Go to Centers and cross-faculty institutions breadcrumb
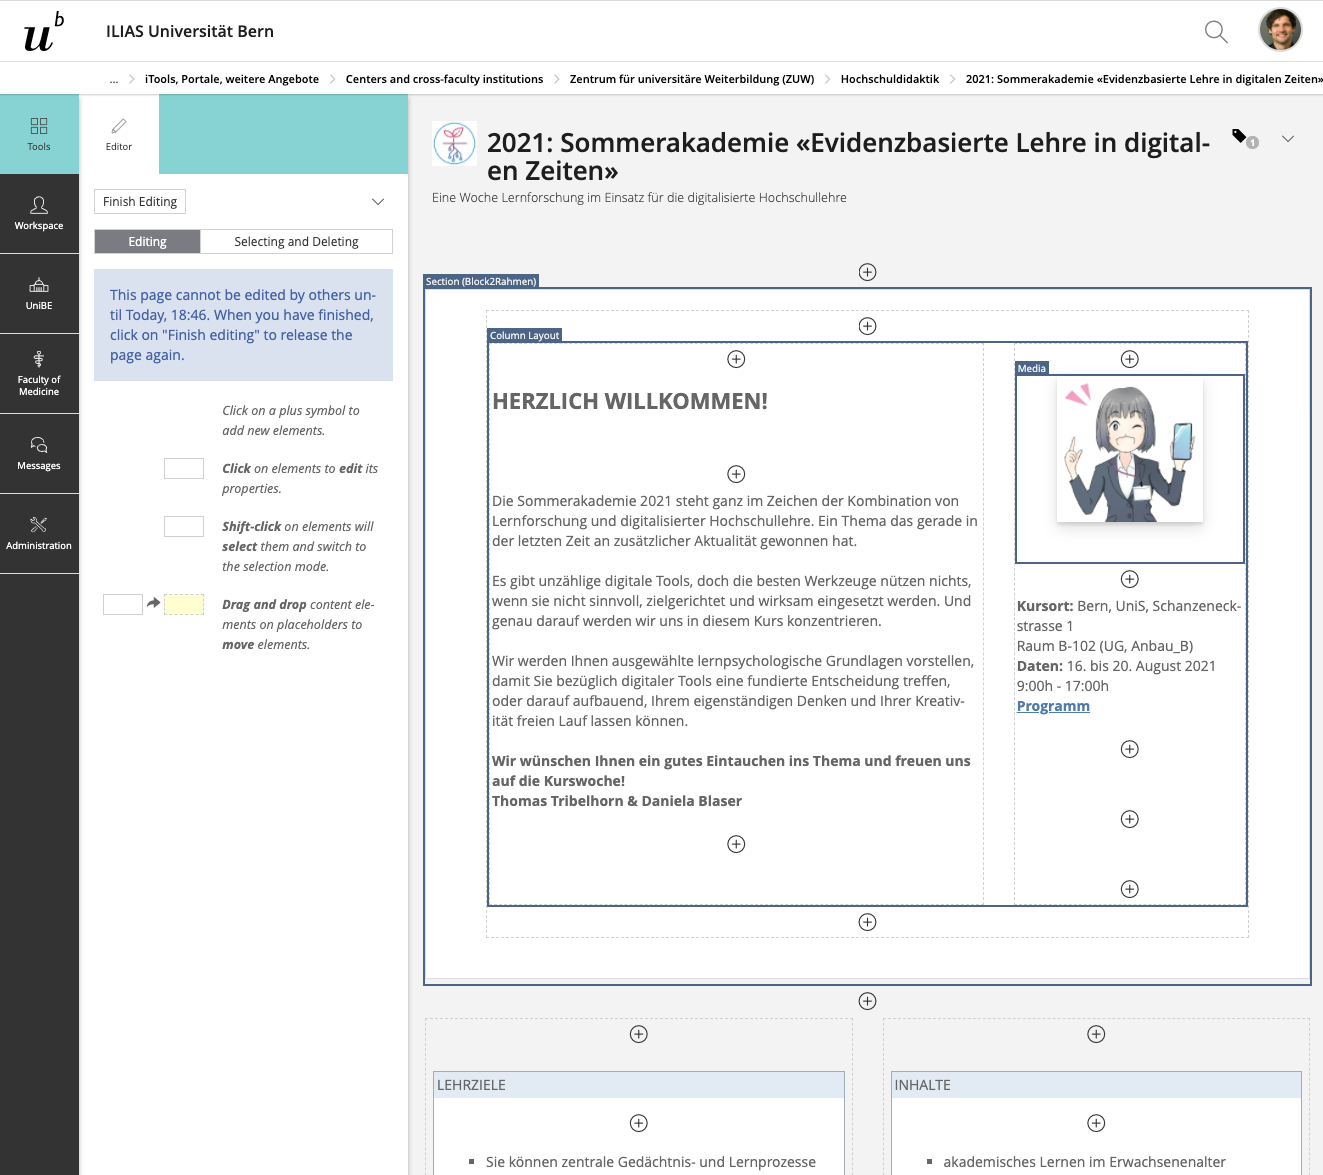Viewport: 1323px width, 1175px height. click(x=444, y=79)
